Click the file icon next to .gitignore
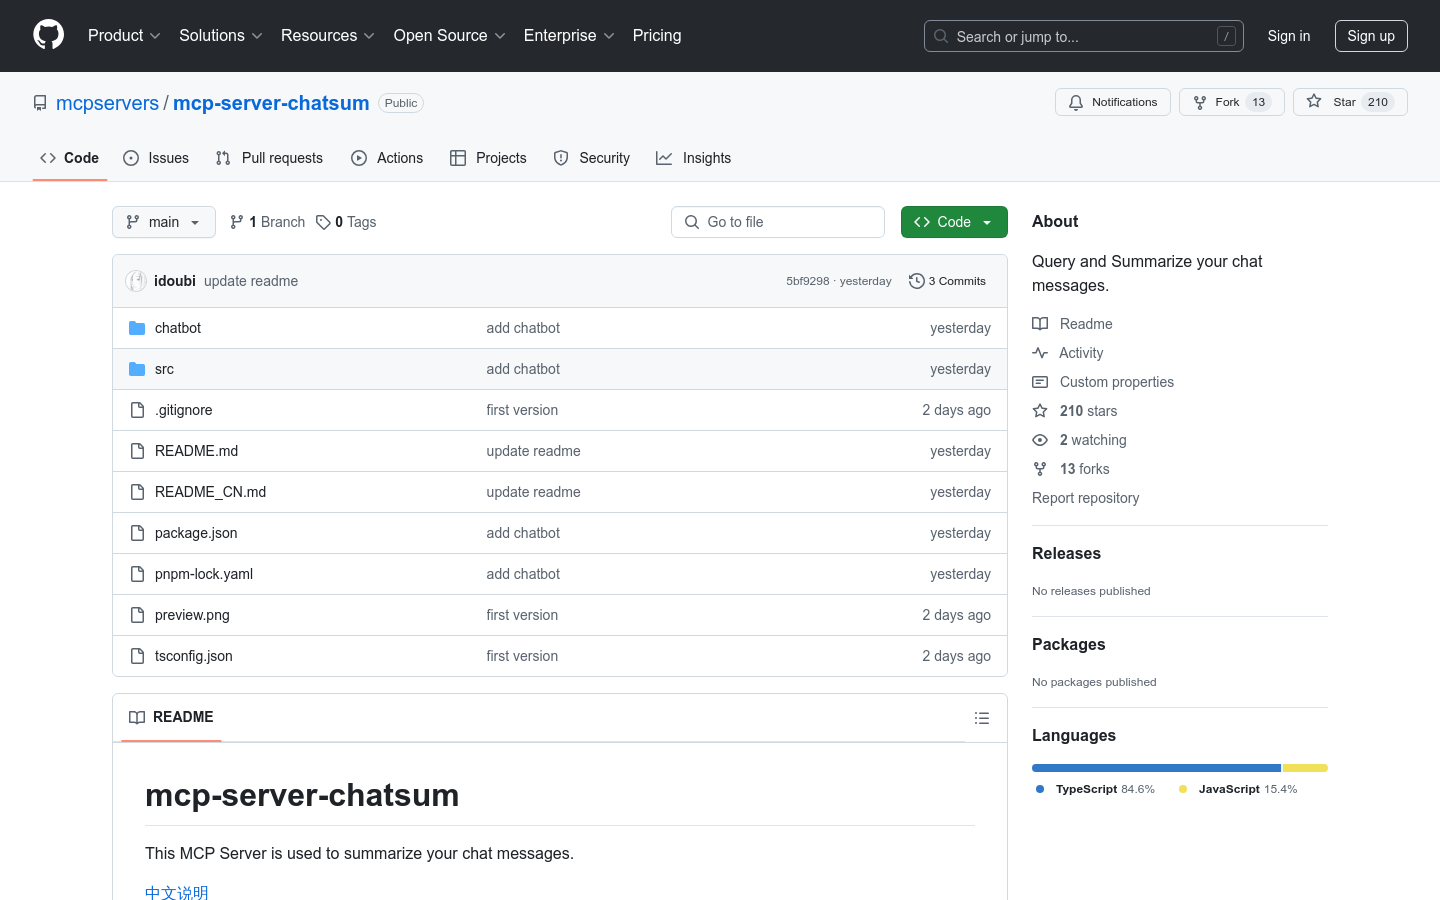The height and width of the screenshot is (900, 1440). pos(137,410)
